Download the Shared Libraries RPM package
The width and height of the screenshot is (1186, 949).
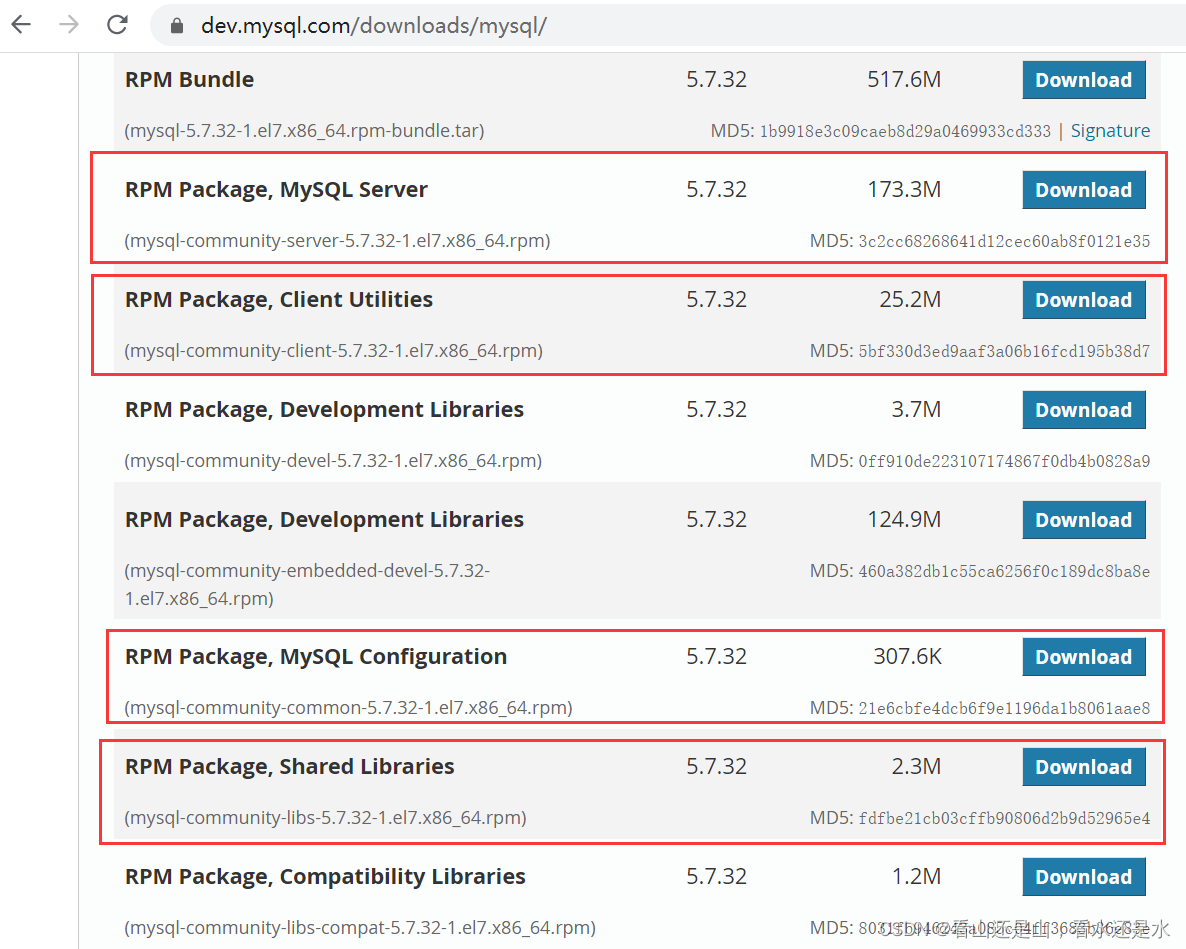point(1083,767)
